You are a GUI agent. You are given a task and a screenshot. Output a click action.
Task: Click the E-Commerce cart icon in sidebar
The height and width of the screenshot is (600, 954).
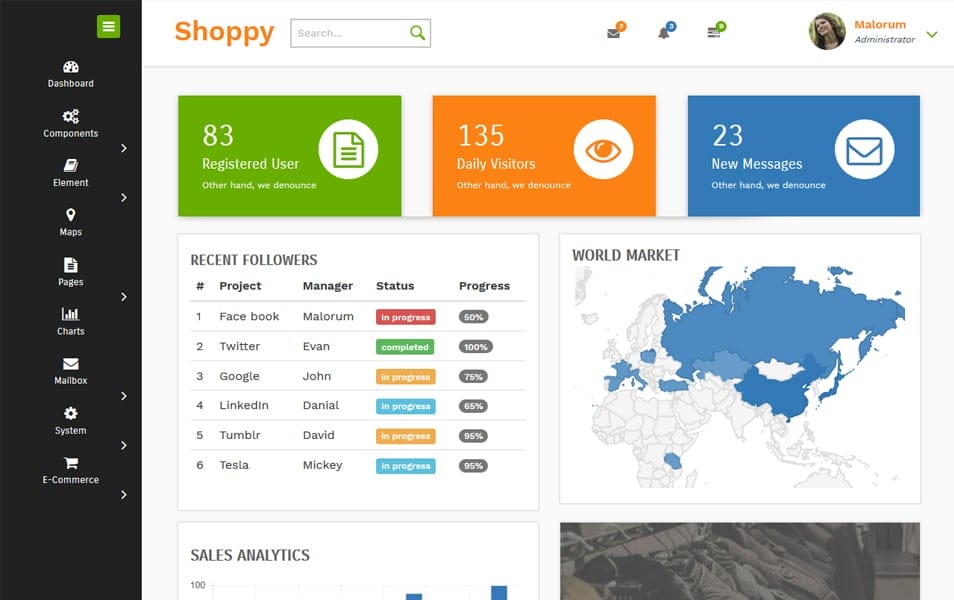70,470
